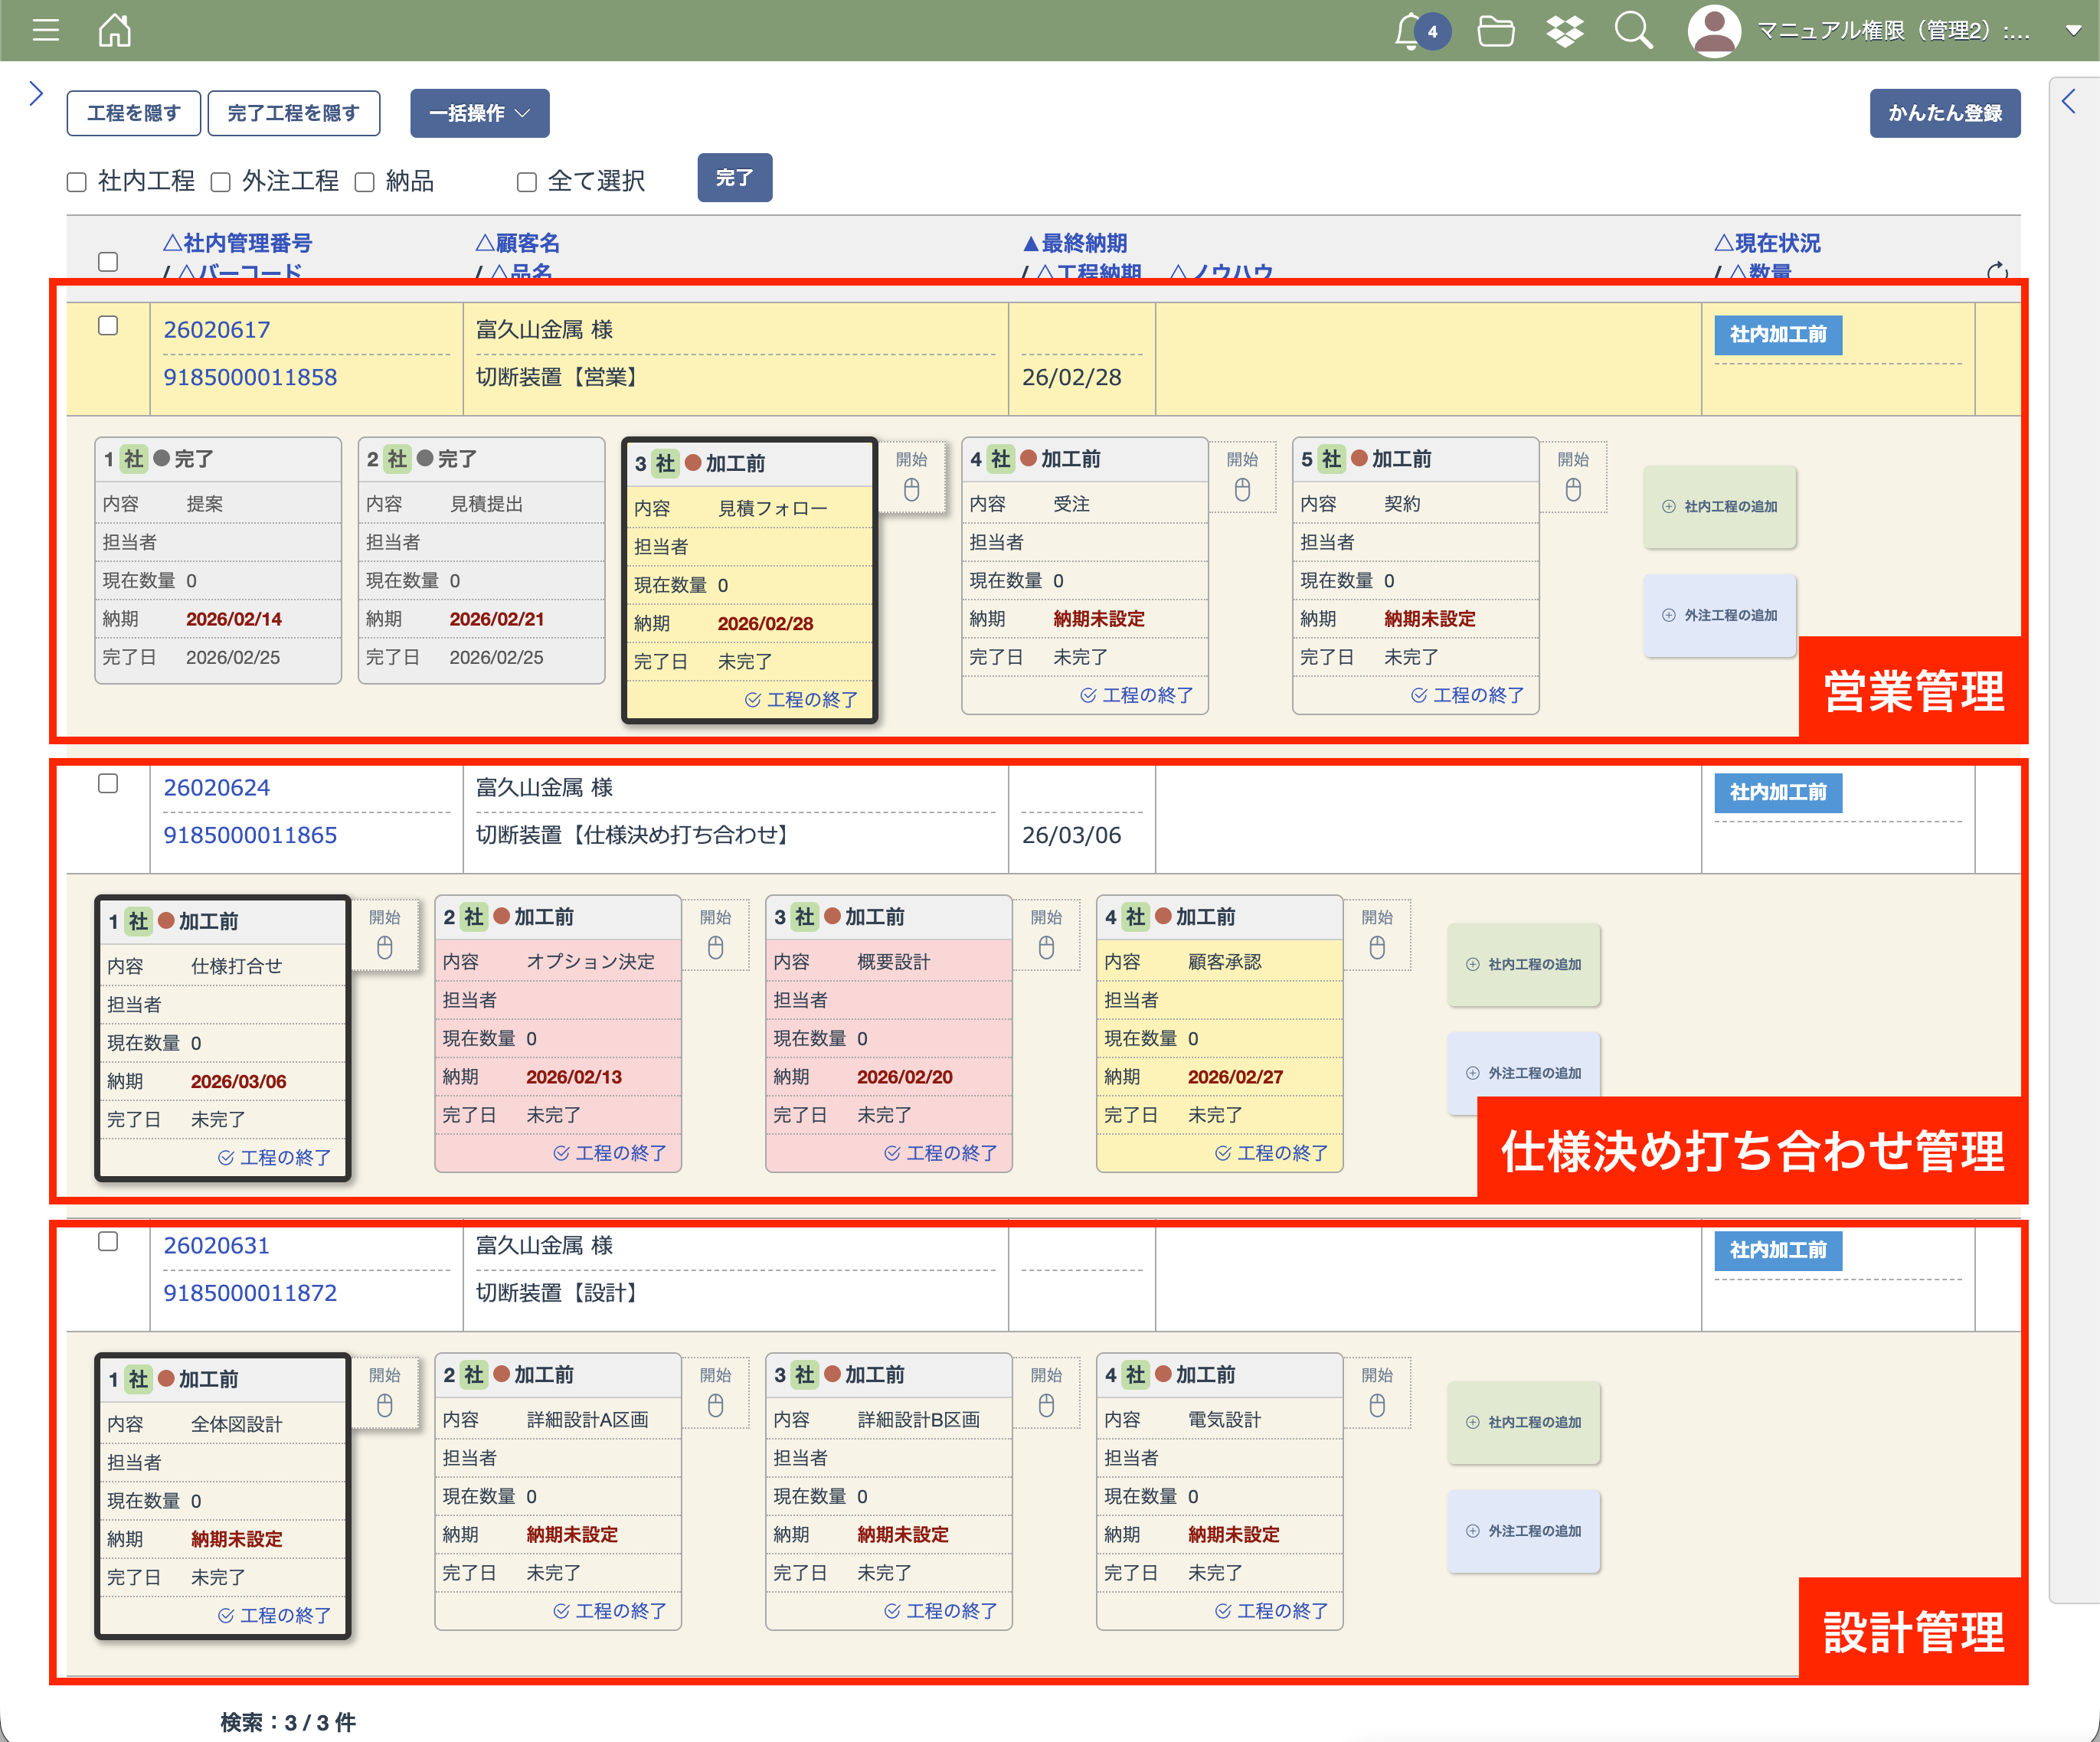
Task: Expand the user account dropdown arrow
Action: tap(2073, 31)
